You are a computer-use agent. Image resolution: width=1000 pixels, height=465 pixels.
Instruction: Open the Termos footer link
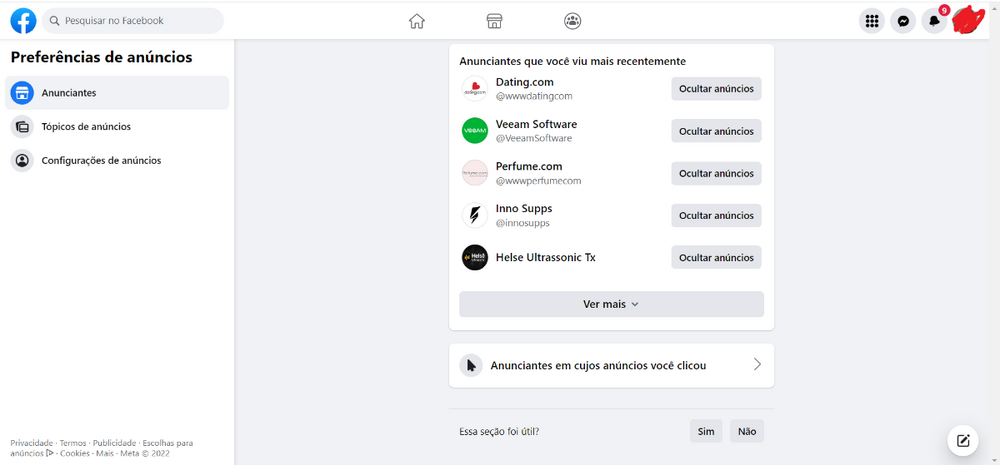point(73,443)
